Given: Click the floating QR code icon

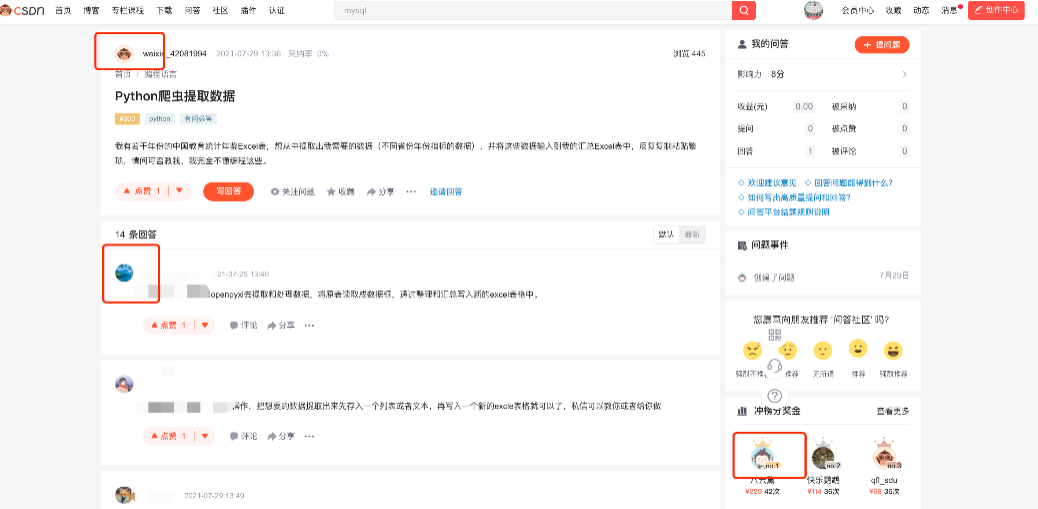Looking at the screenshot, I should (775, 335).
